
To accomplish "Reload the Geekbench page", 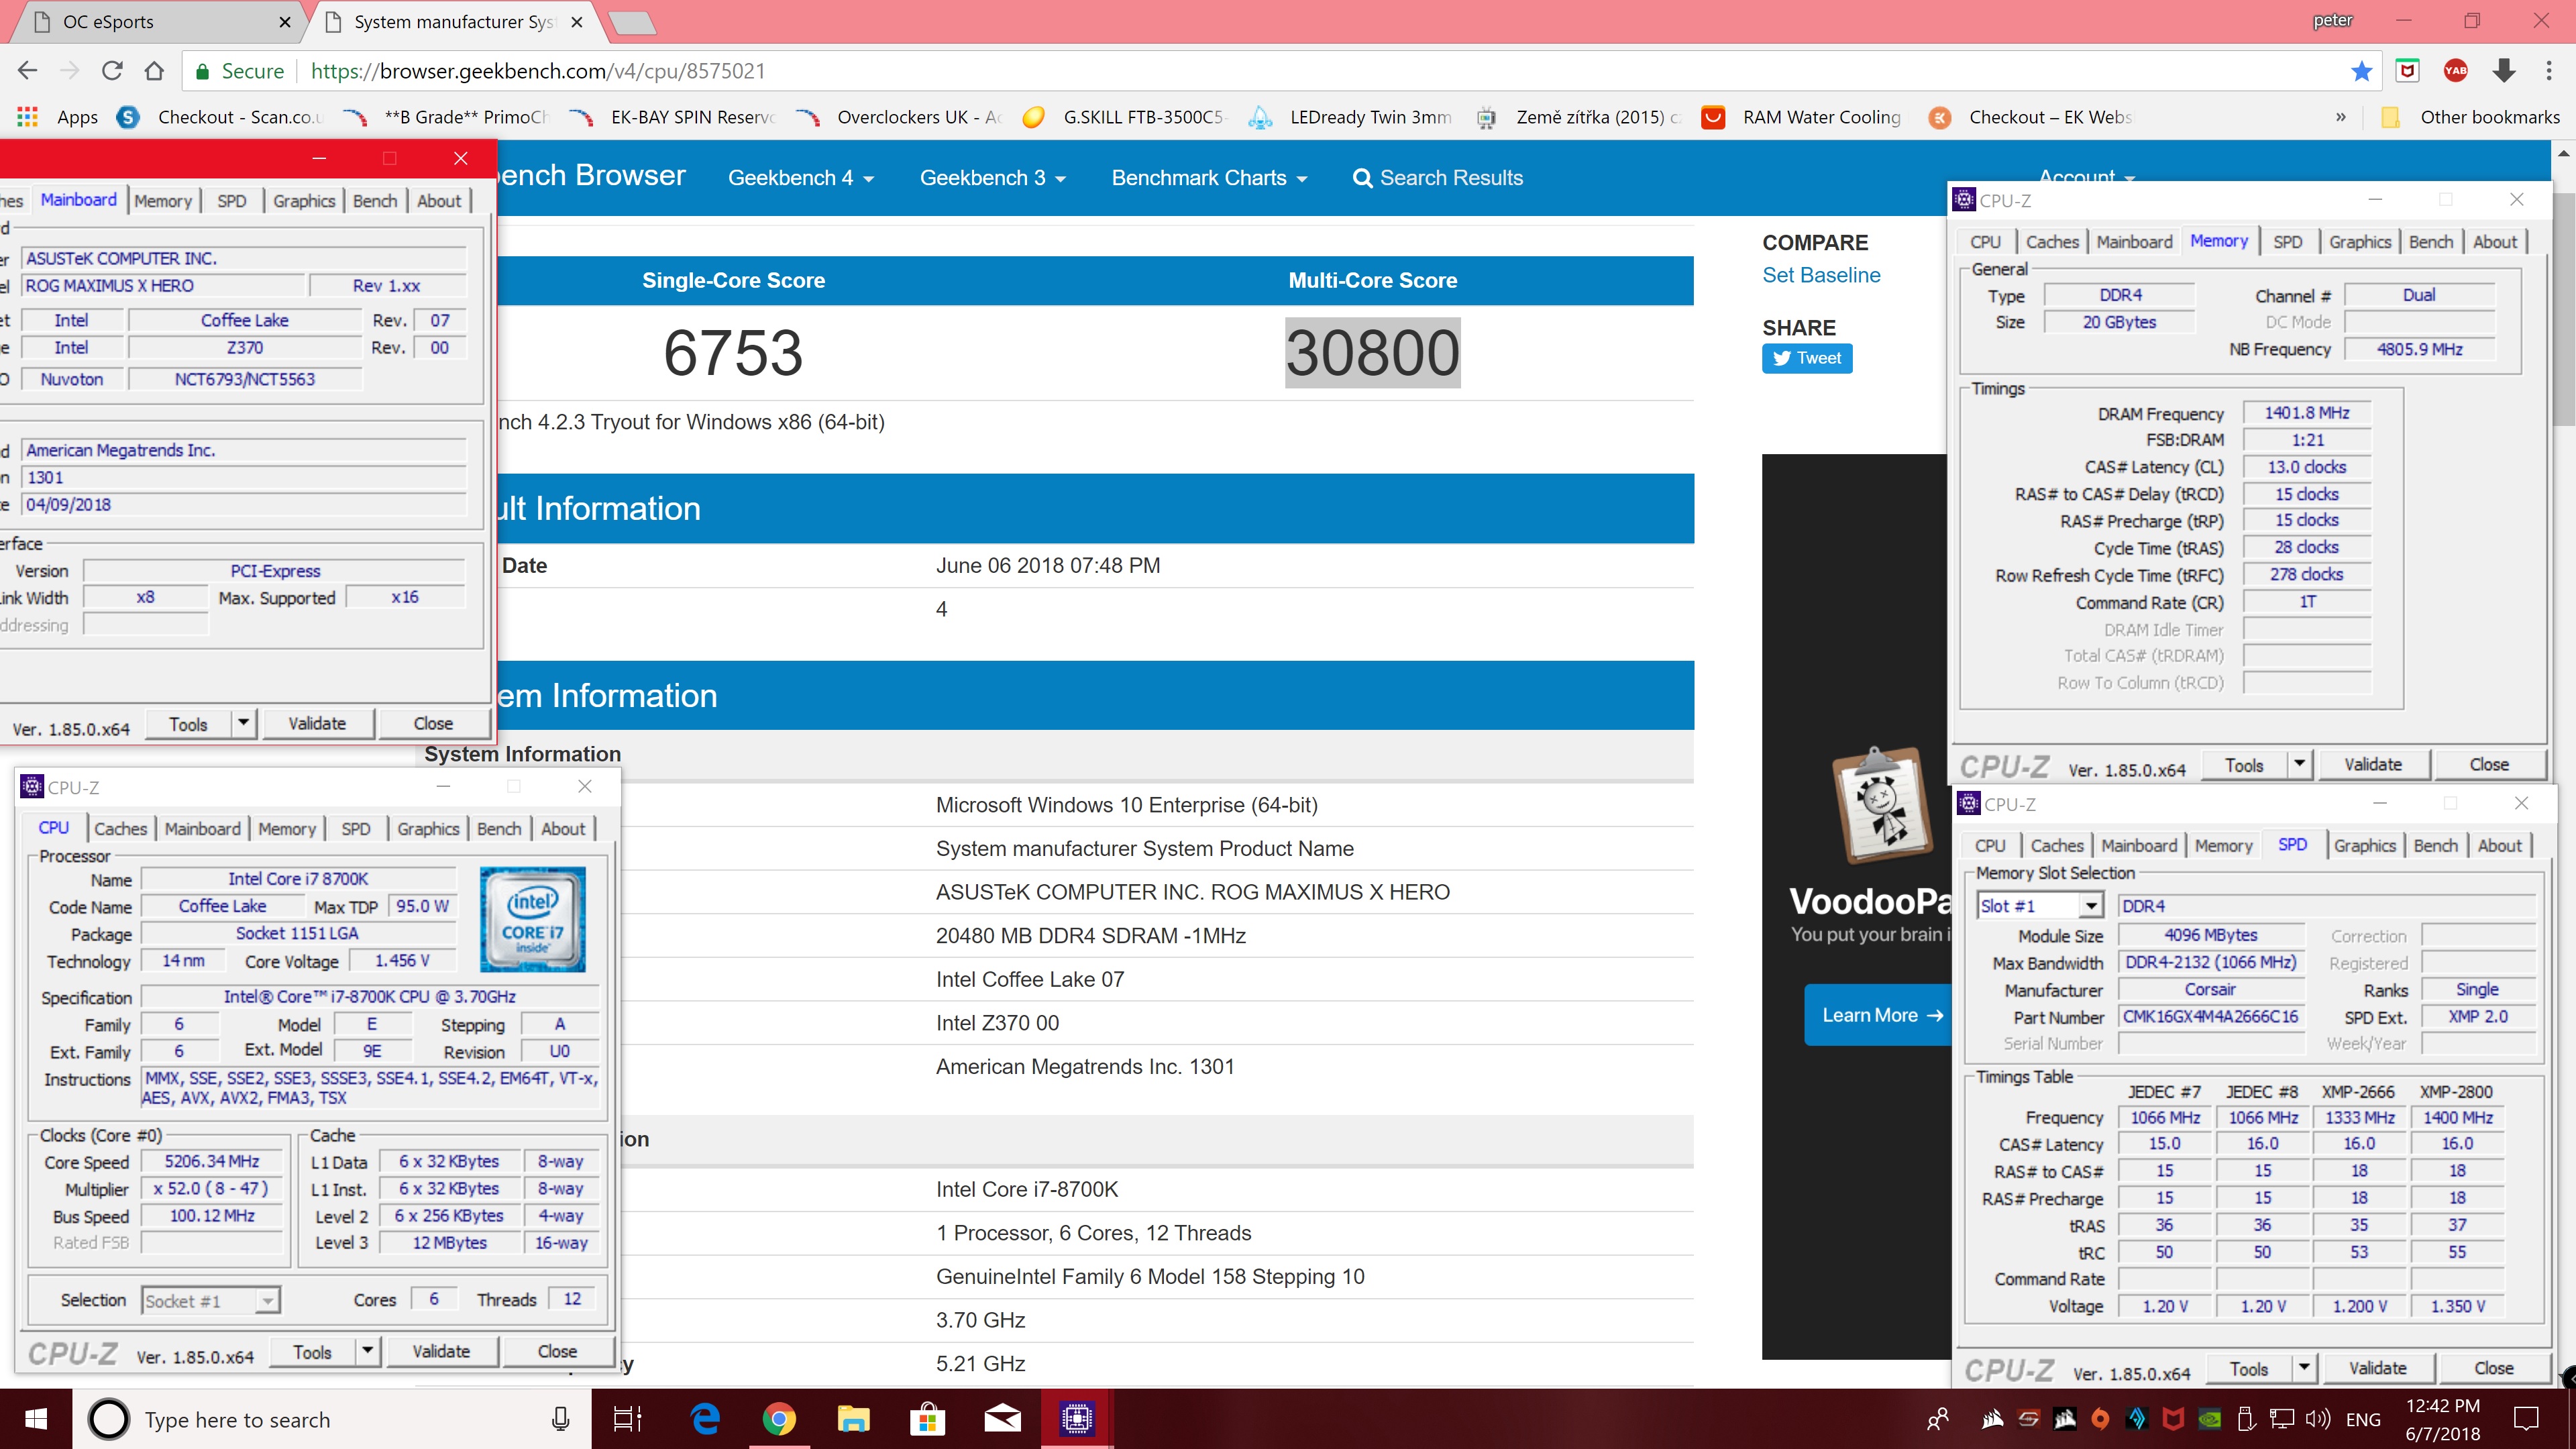I will click(x=112, y=71).
